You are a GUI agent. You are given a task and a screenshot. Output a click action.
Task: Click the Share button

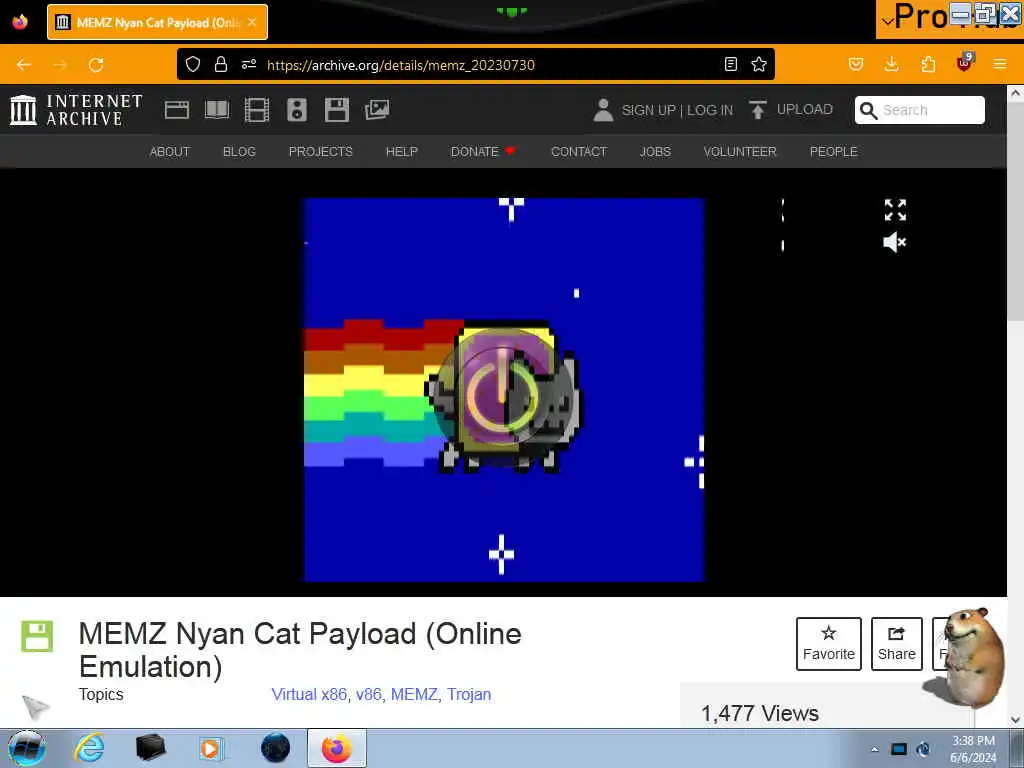click(897, 644)
